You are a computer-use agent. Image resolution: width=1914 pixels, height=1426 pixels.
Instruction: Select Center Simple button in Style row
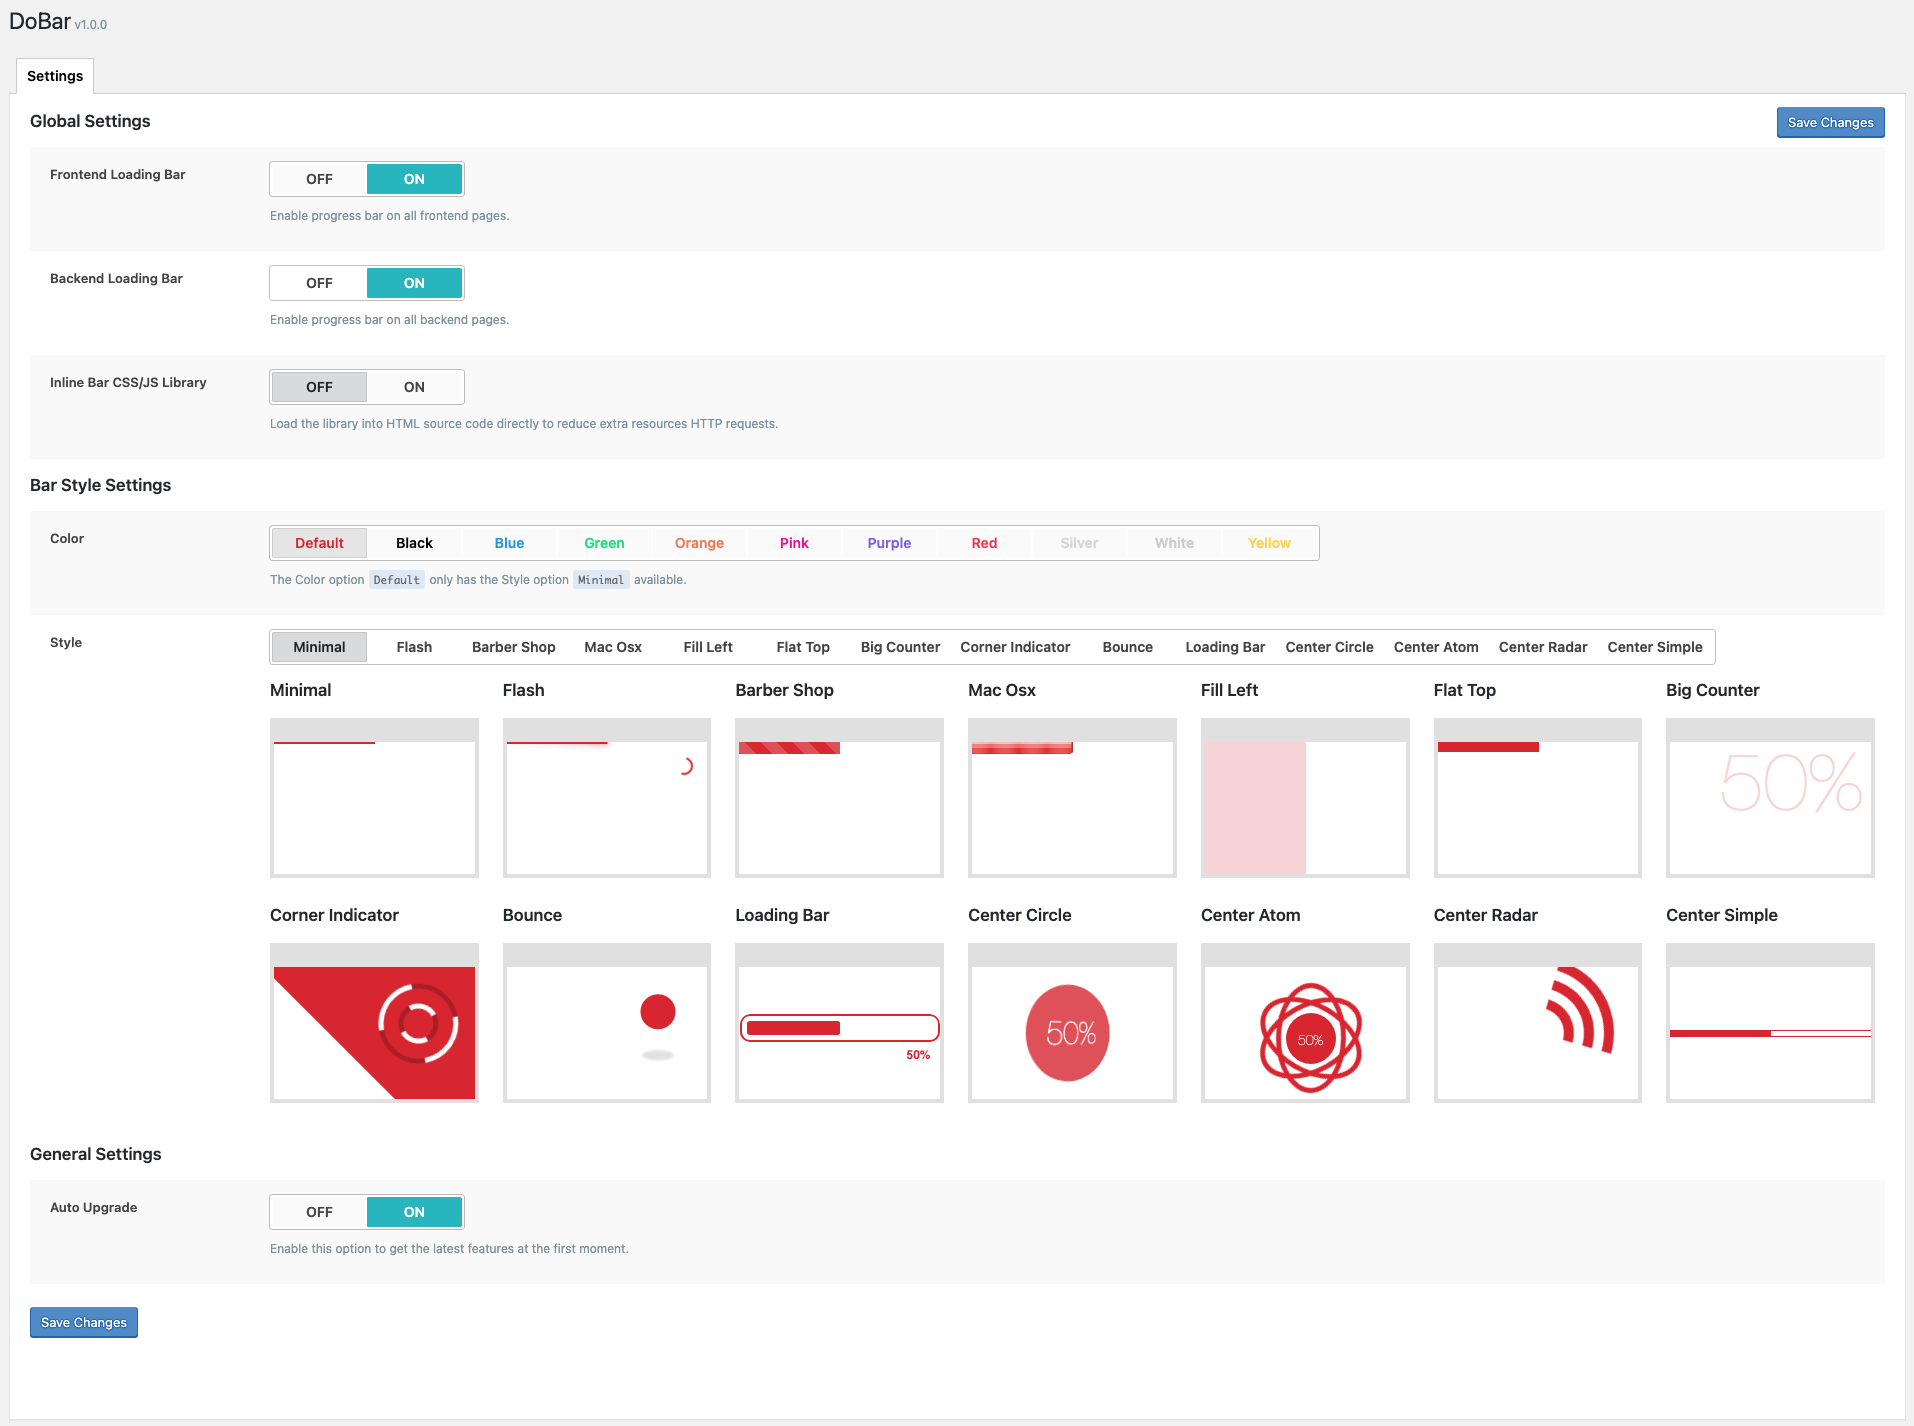point(1655,647)
